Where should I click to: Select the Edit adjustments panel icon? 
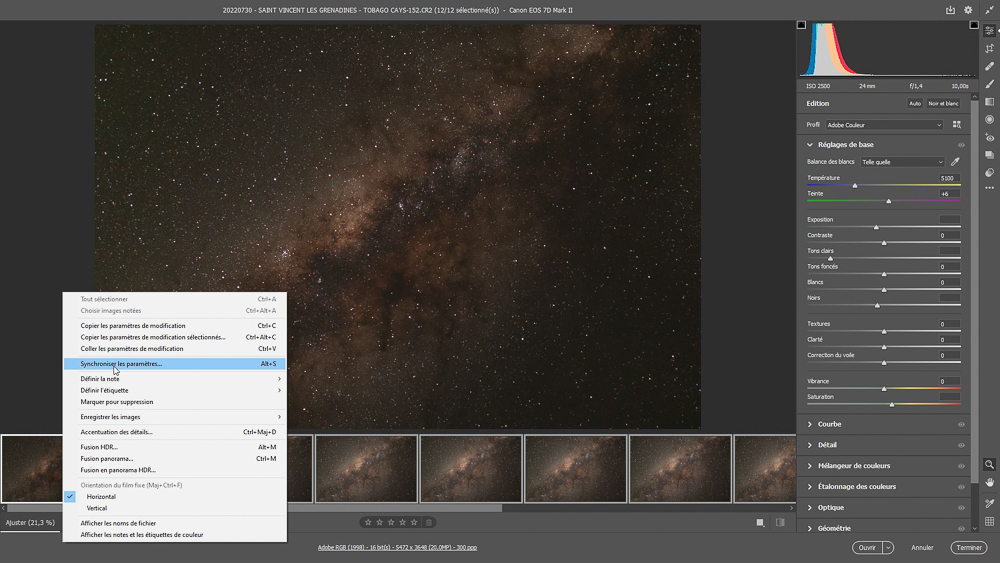989,31
